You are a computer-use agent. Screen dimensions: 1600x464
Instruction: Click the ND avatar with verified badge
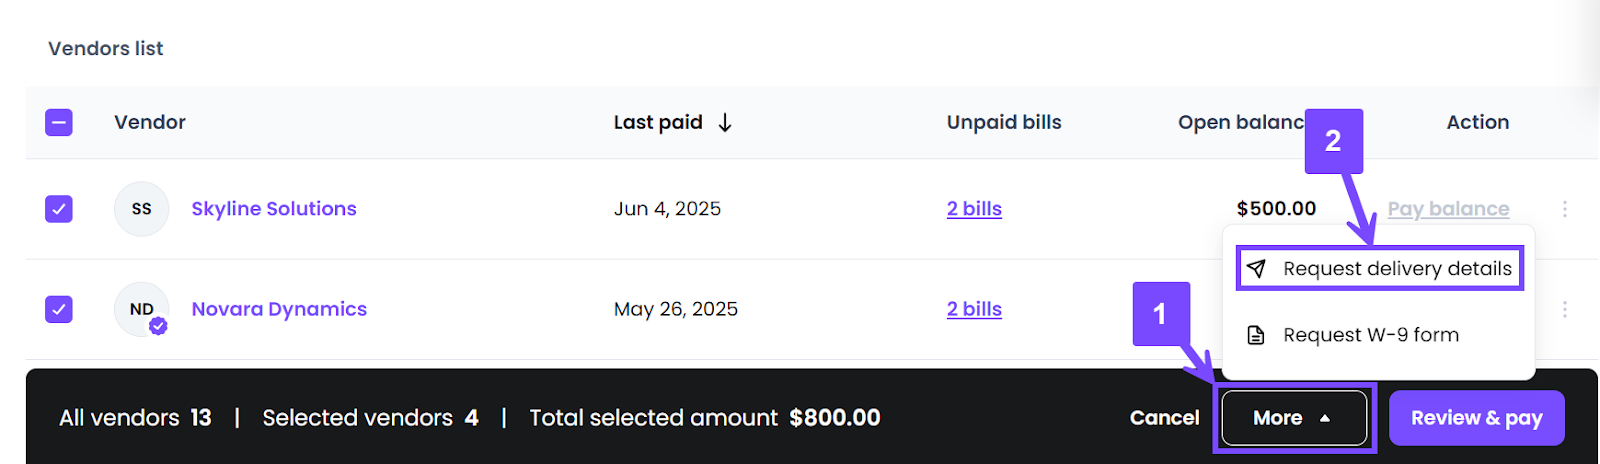tap(142, 309)
